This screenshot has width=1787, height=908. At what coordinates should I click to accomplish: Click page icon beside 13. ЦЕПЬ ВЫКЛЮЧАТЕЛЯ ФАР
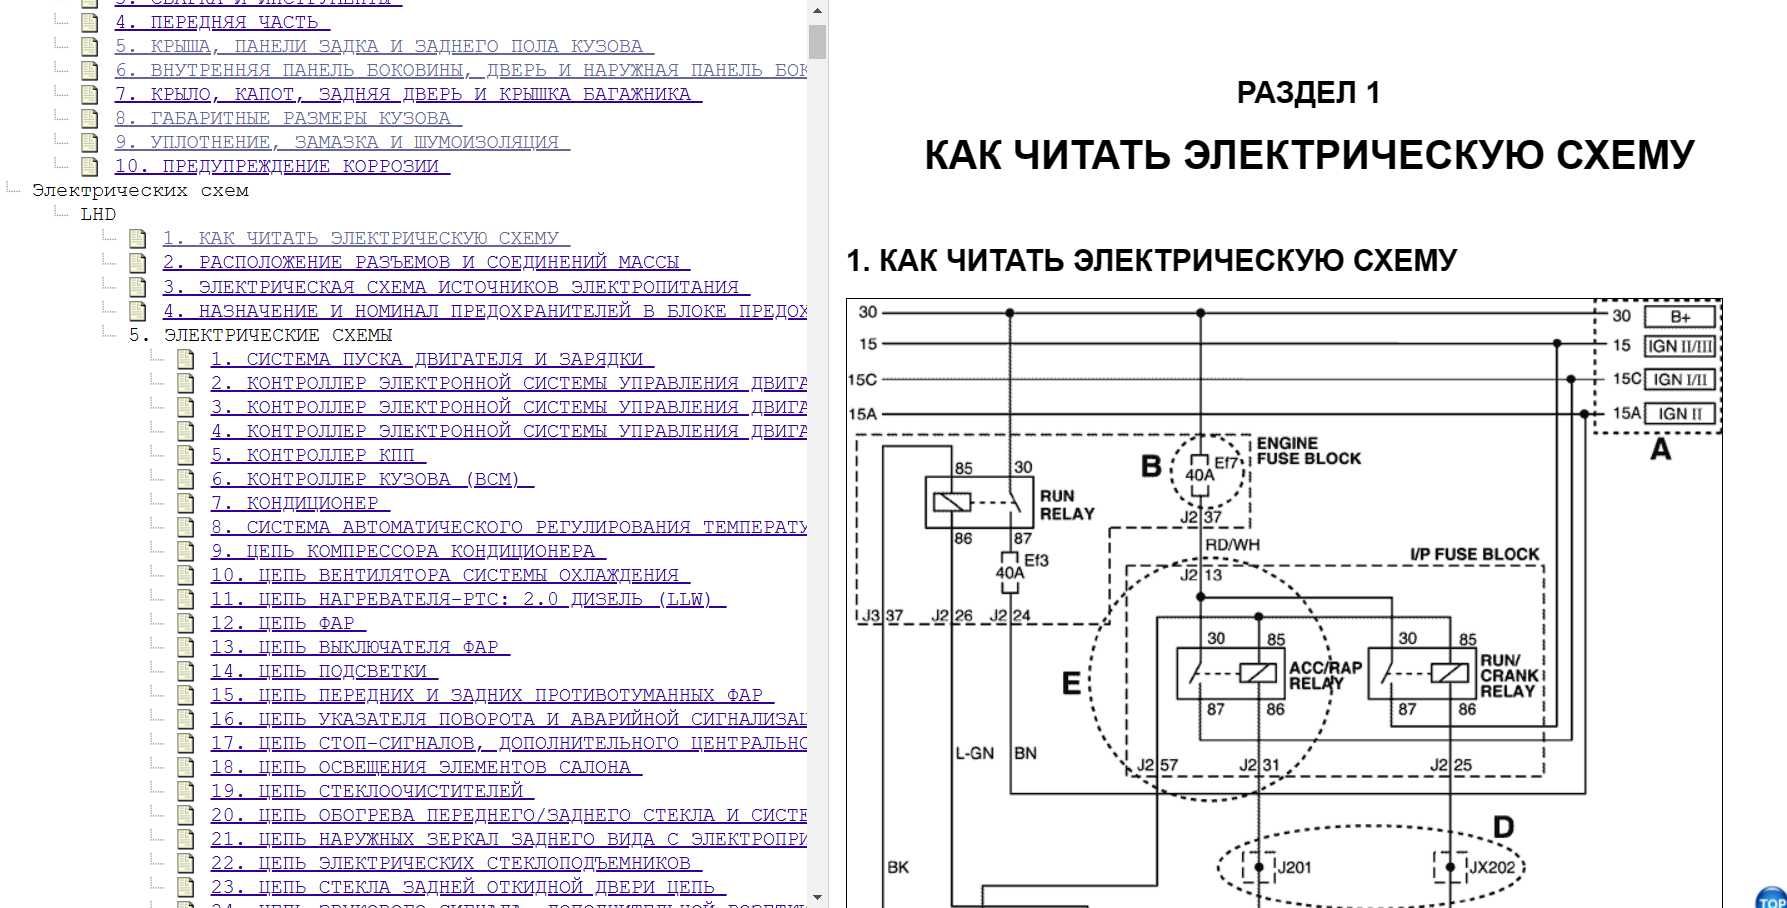click(x=186, y=647)
